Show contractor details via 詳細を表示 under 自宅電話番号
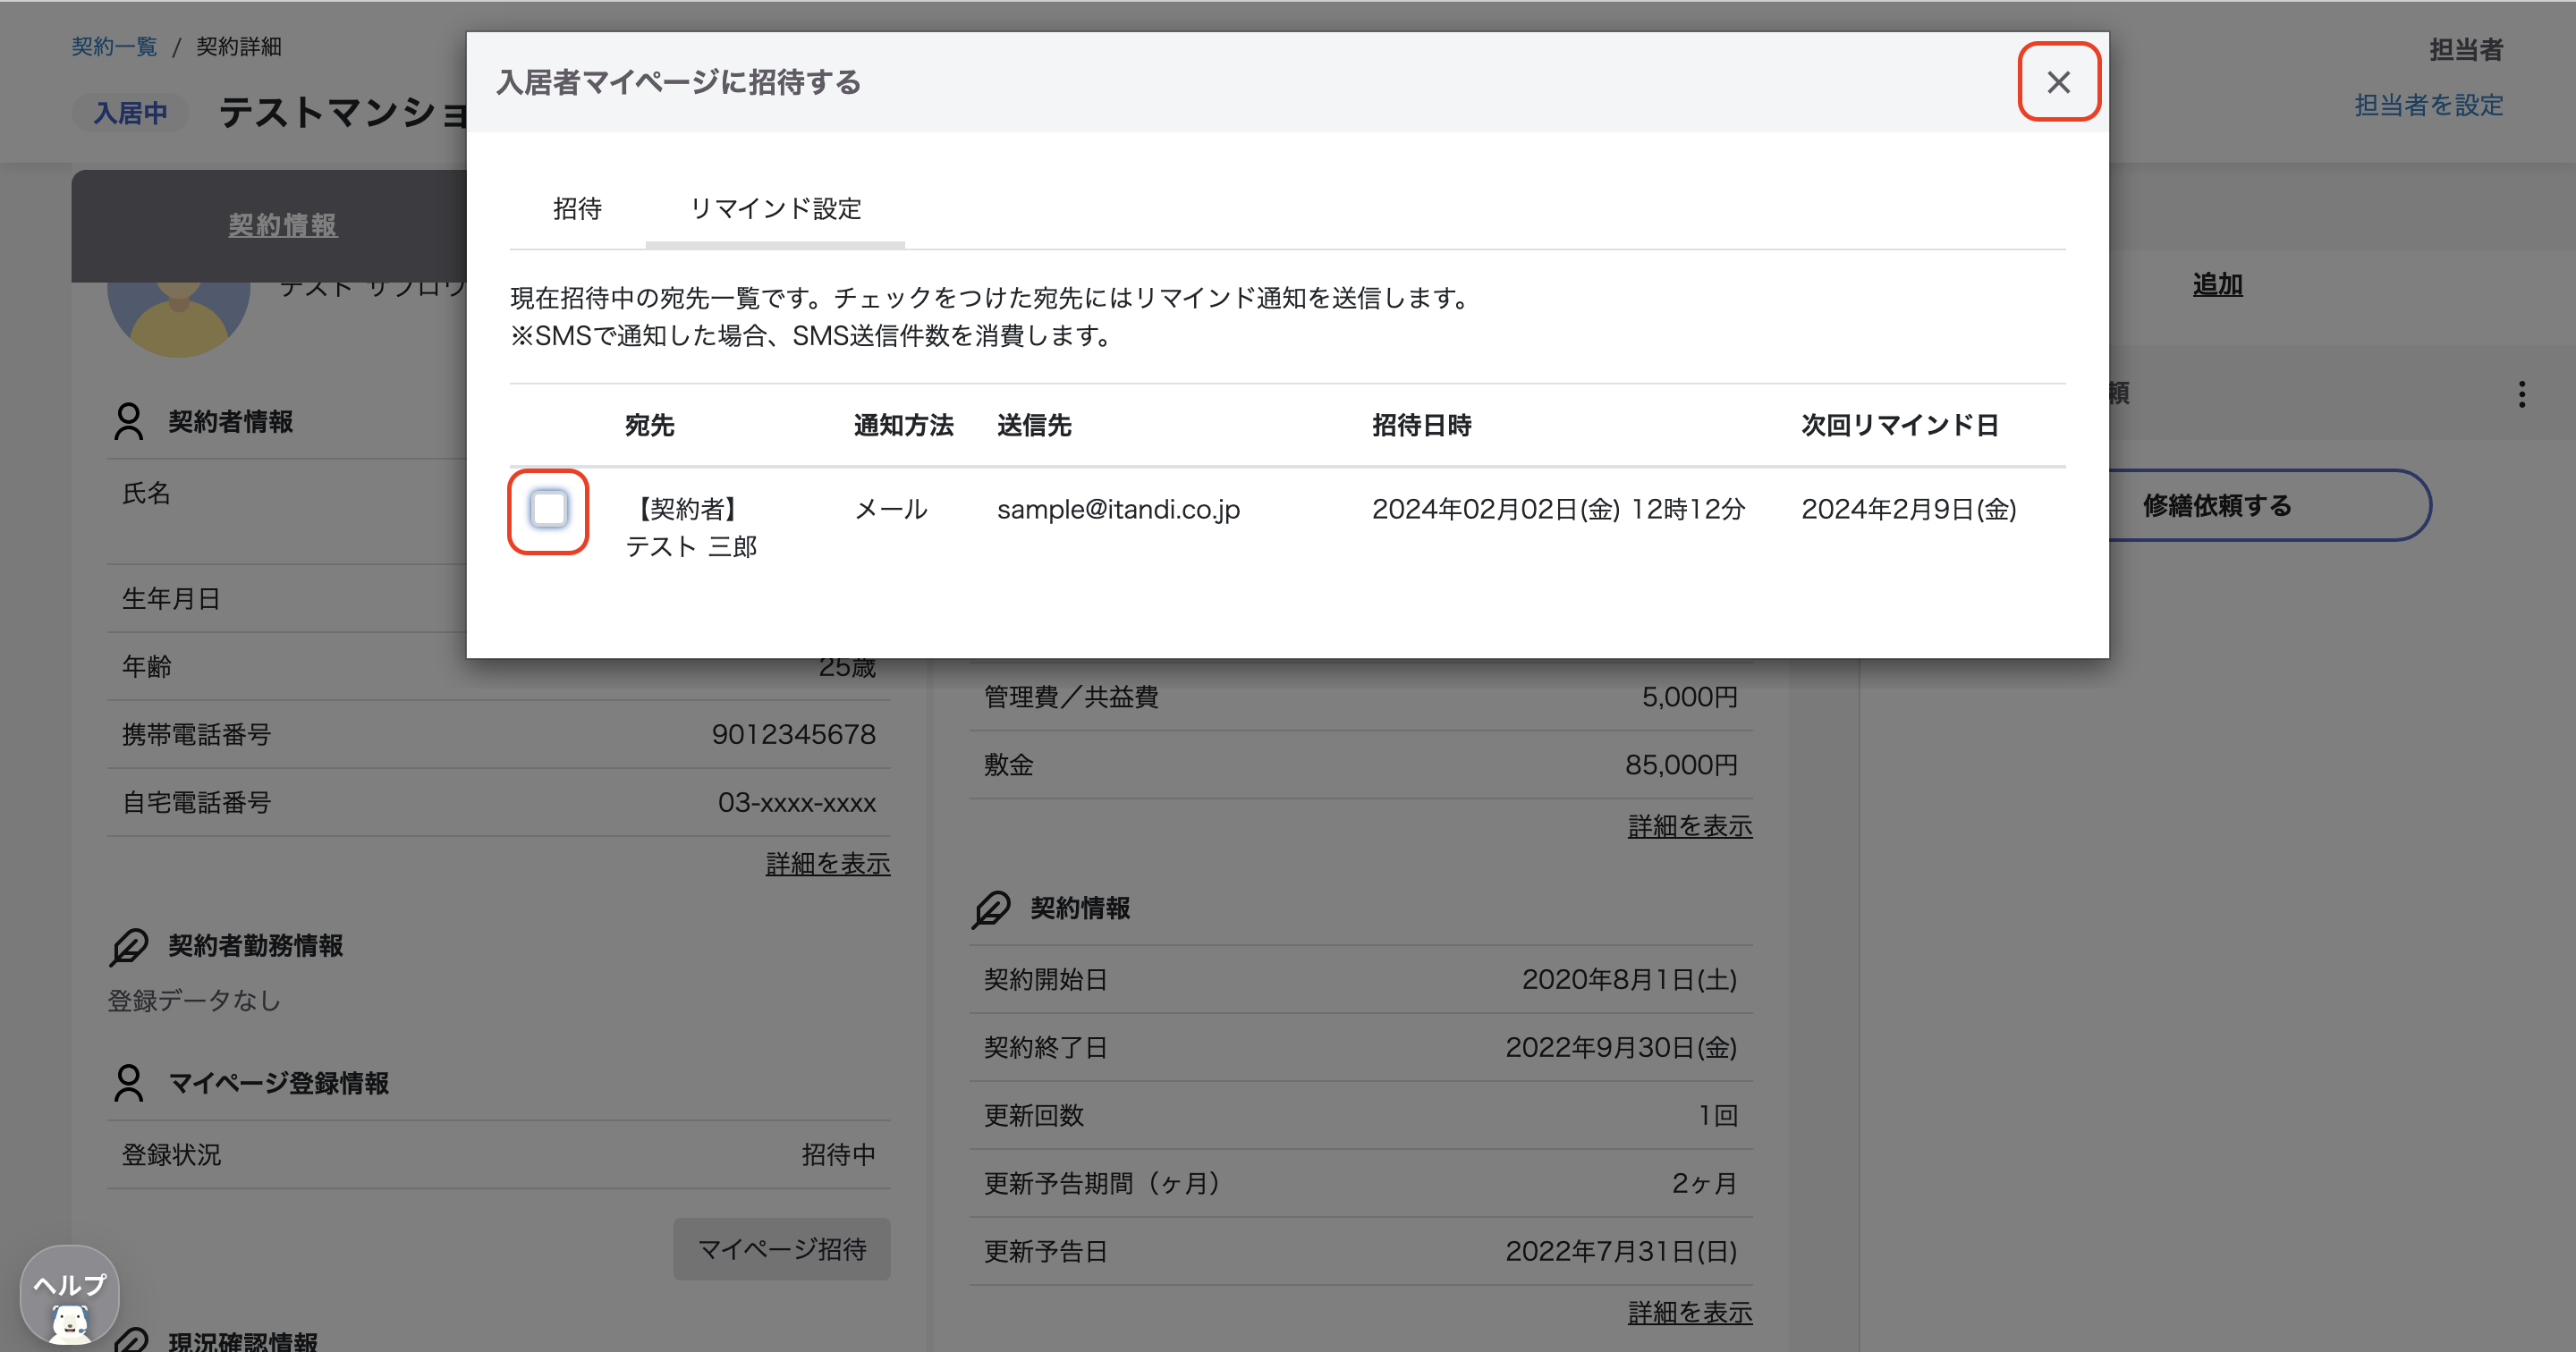2576x1352 pixels. point(828,864)
